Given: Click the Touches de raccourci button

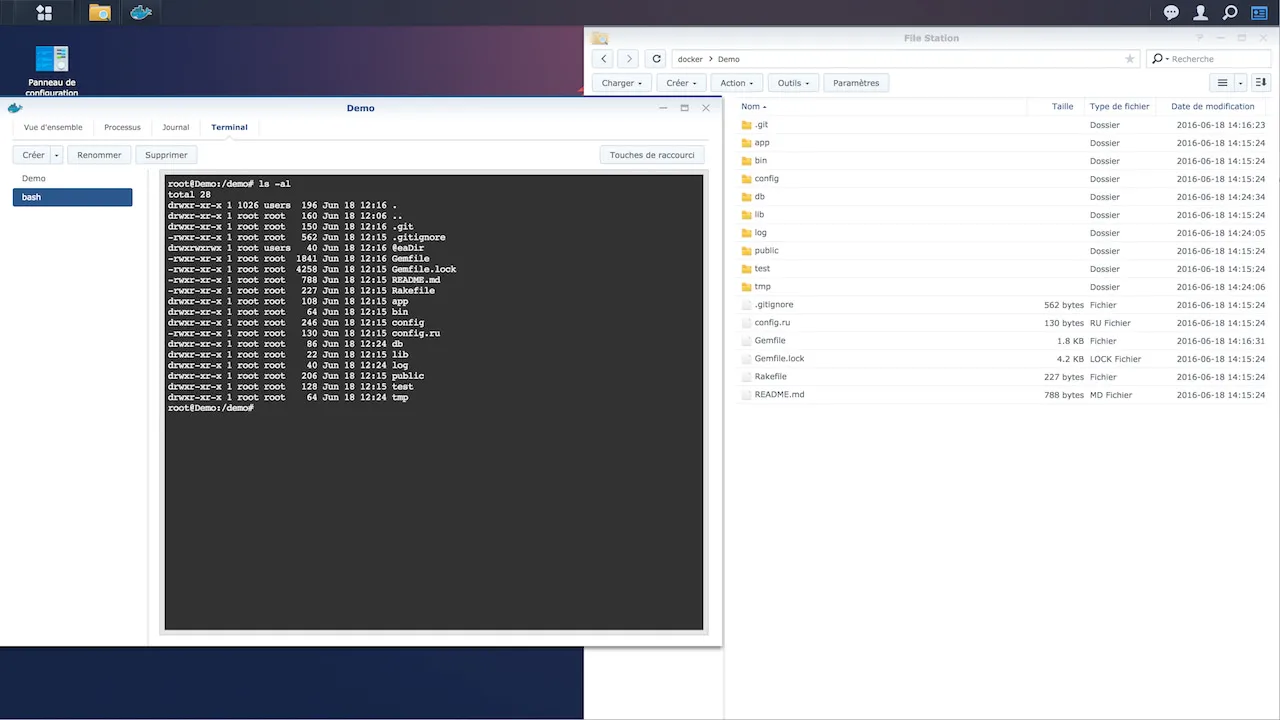Looking at the screenshot, I should (x=652, y=155).
